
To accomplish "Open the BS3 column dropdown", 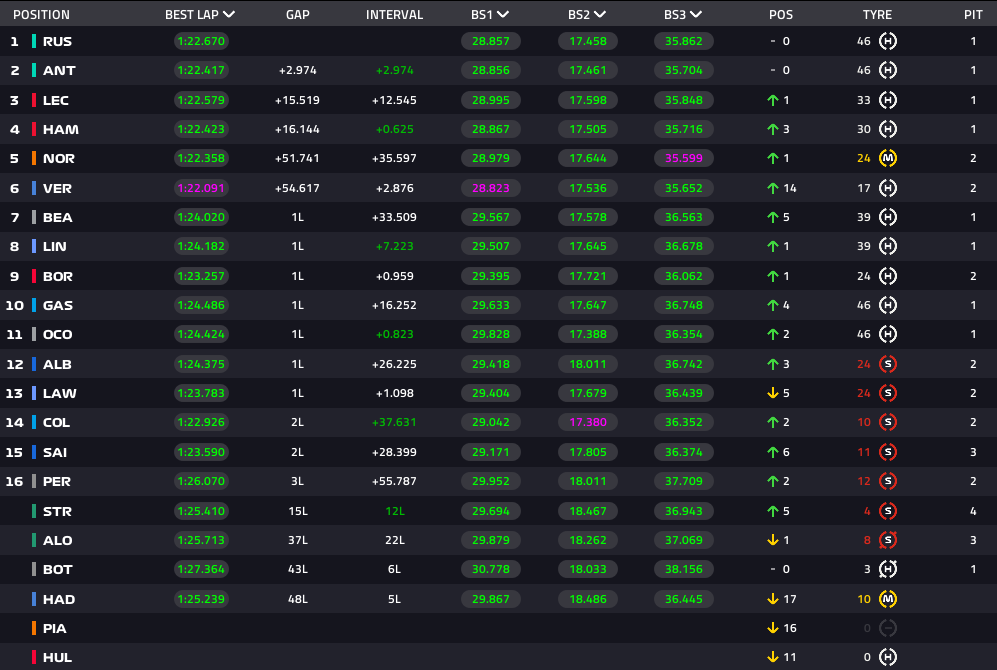I will coord(695,15).
